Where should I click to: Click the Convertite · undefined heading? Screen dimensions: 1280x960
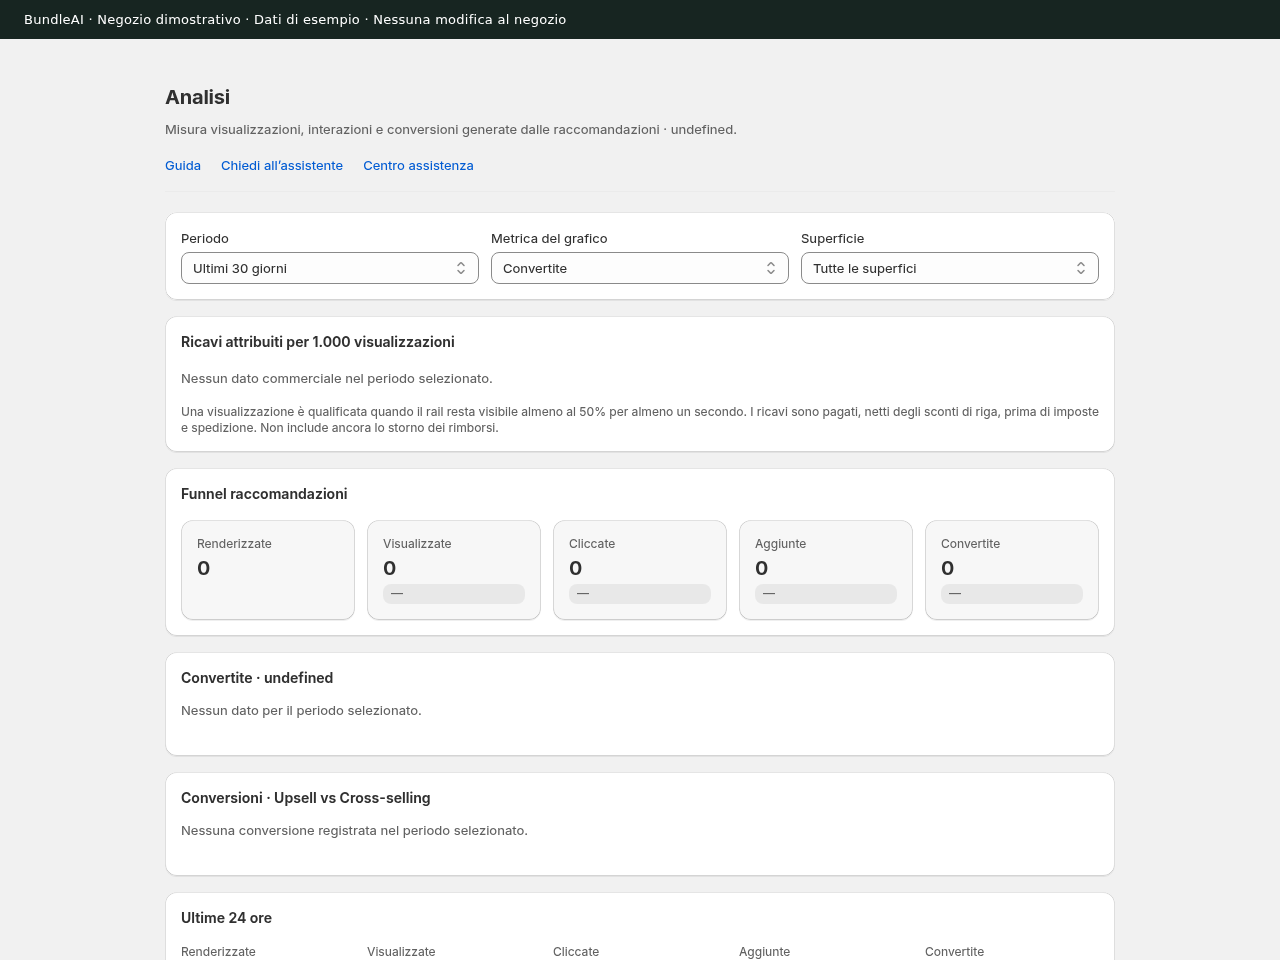click(x=257, y=678)
